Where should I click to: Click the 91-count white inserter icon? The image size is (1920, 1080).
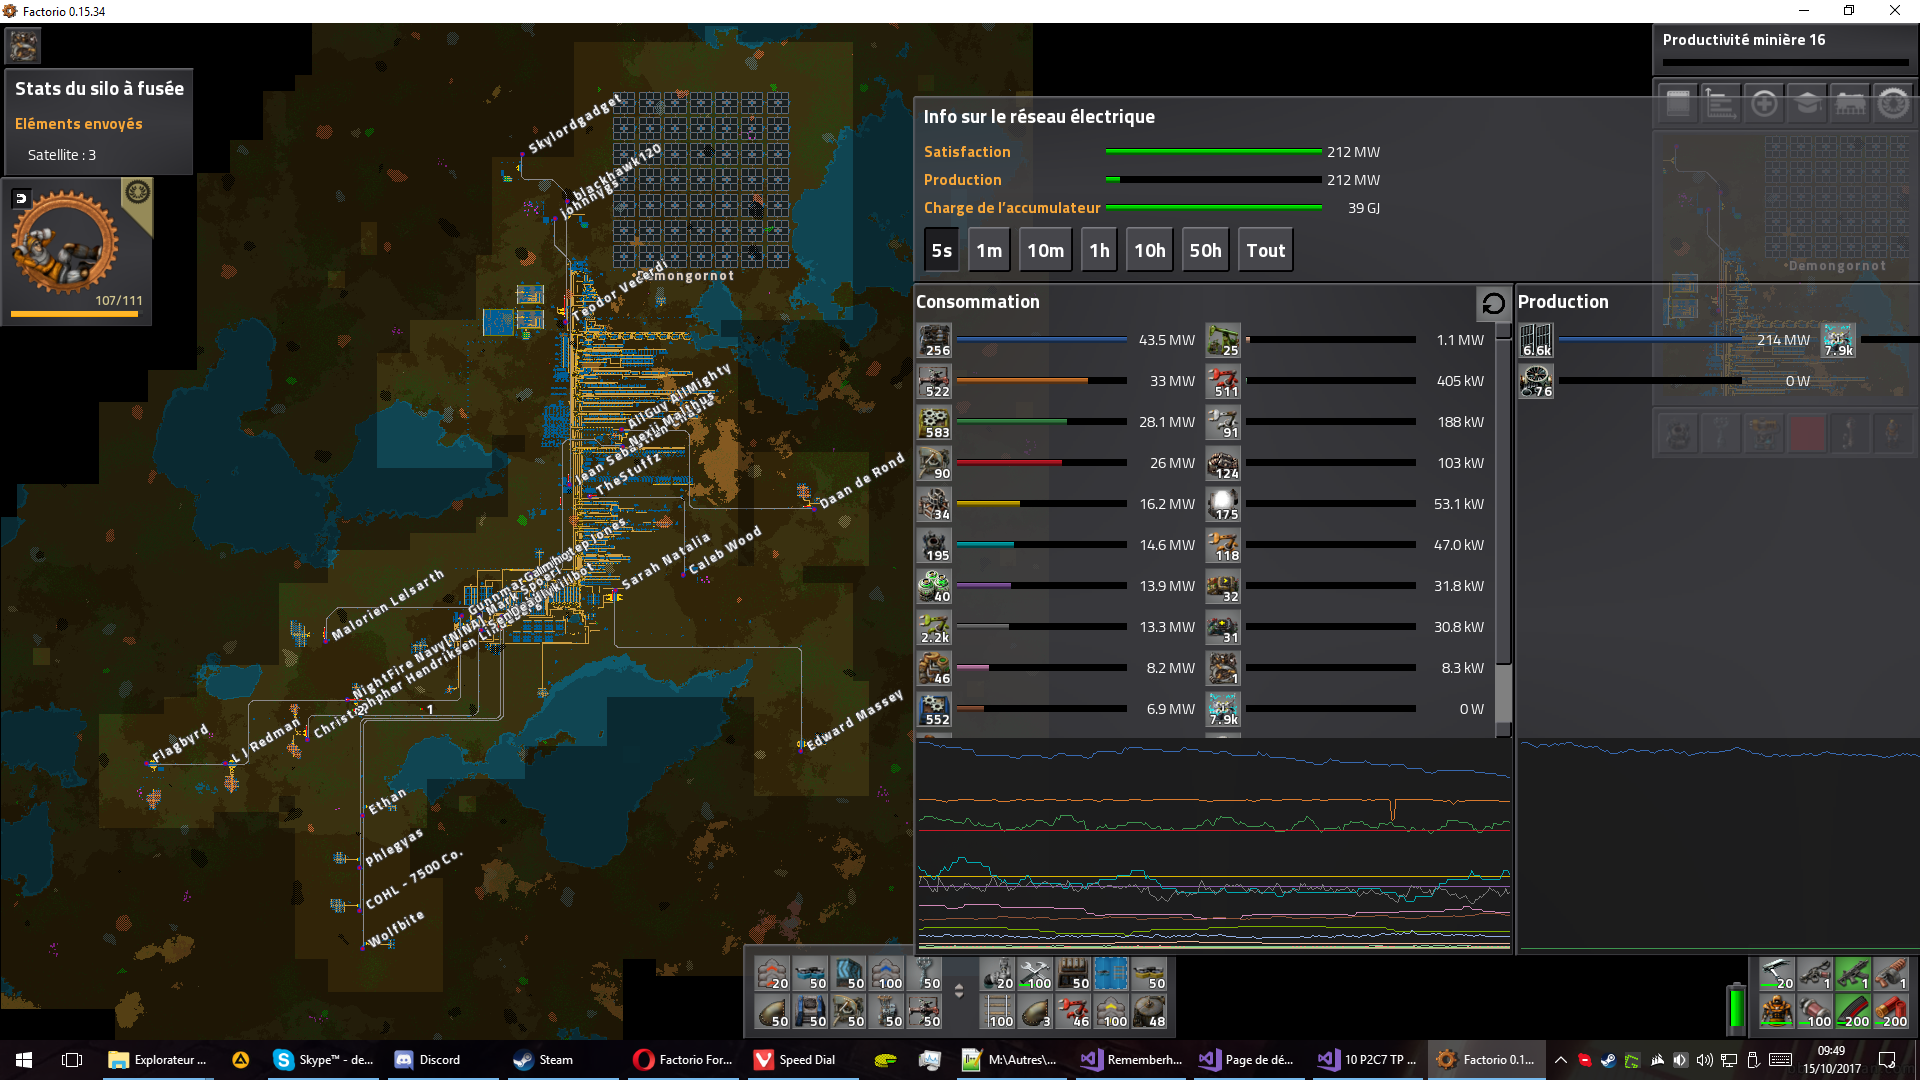point(1223,422)
